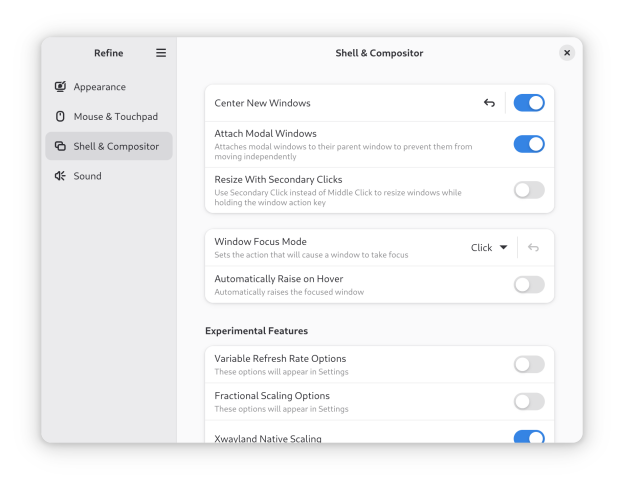Image resolution: width=624 pixels, height=488 pixels.
Task: Close the Refine window with the X
Action: 567,53
